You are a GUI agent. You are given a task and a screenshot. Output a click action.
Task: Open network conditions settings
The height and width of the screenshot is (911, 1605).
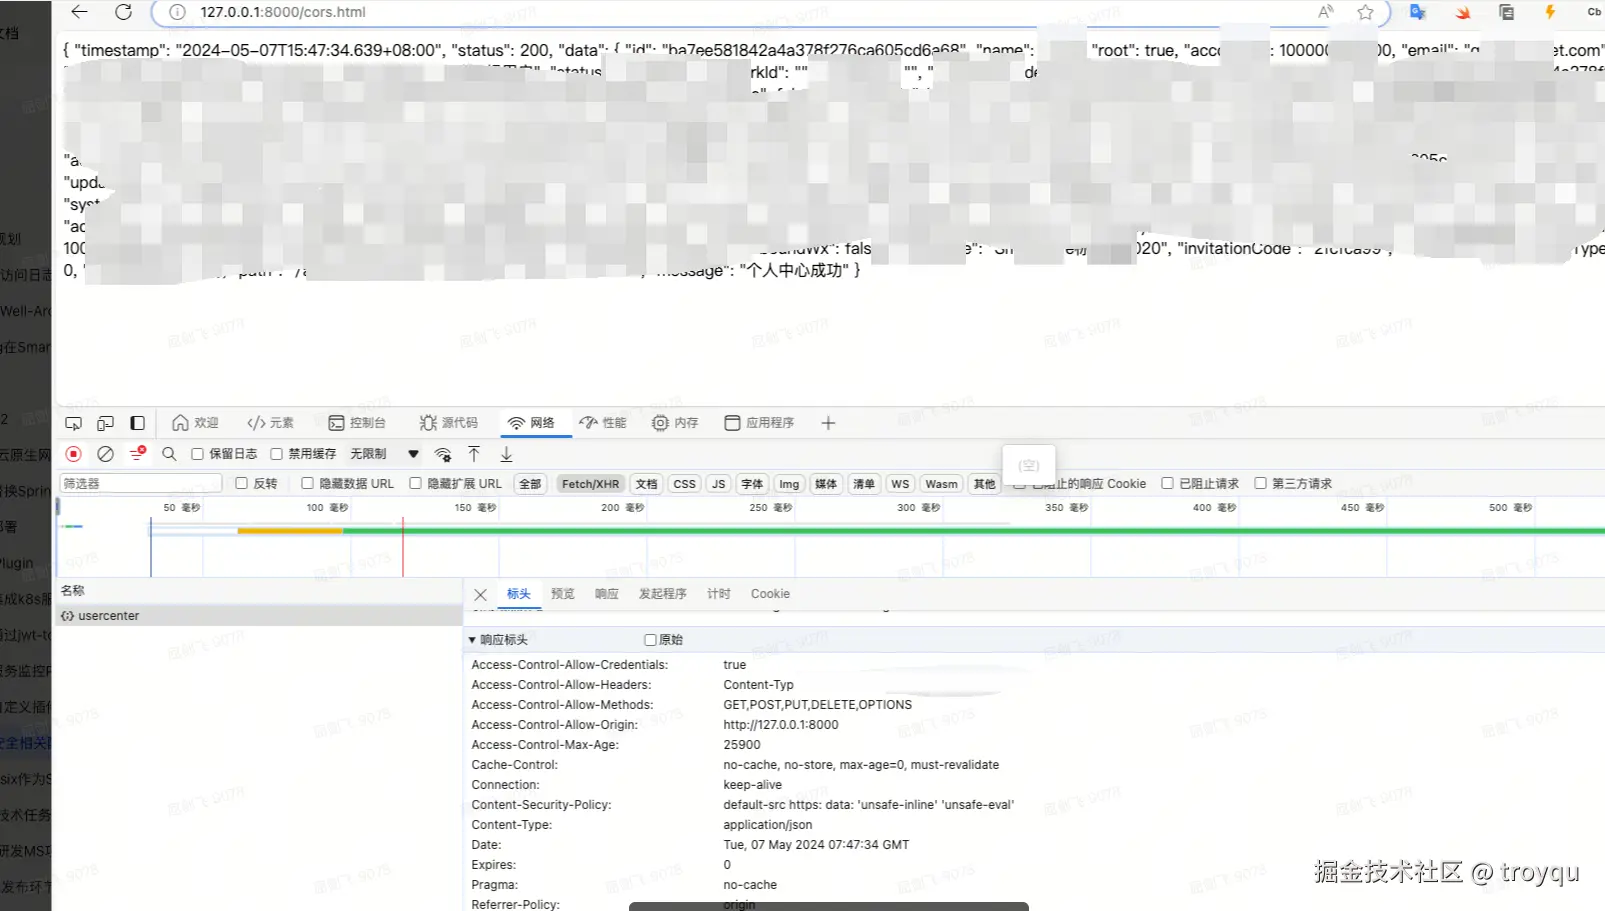click(443, 454)
